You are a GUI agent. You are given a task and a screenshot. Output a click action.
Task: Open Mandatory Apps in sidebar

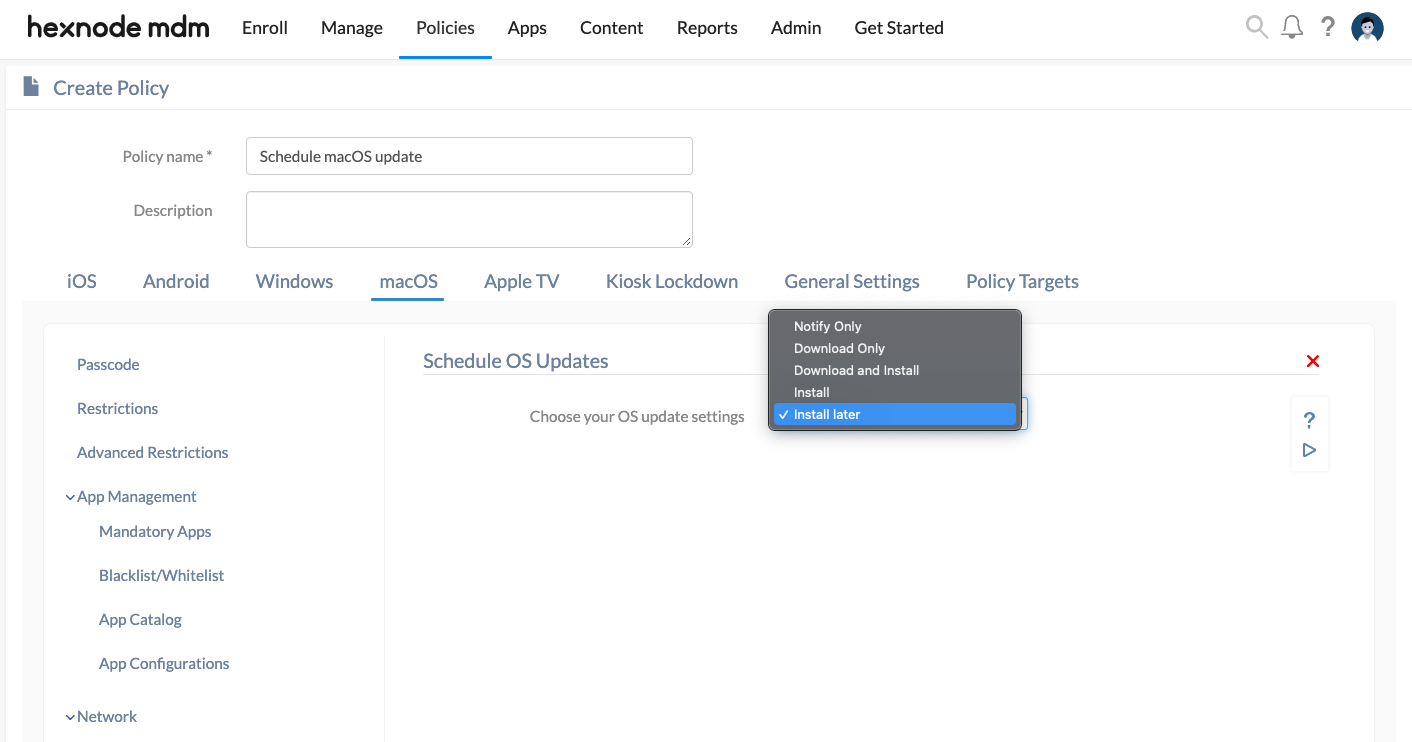point(155,531)
